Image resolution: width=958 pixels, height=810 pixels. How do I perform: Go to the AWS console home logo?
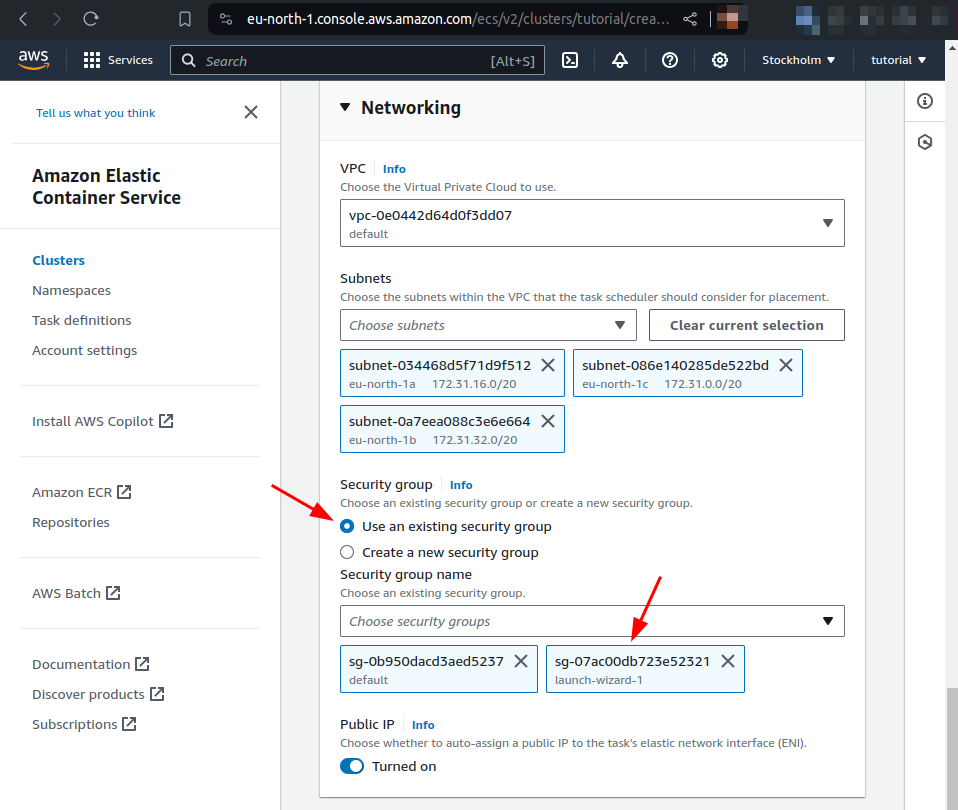click(33, 60)
